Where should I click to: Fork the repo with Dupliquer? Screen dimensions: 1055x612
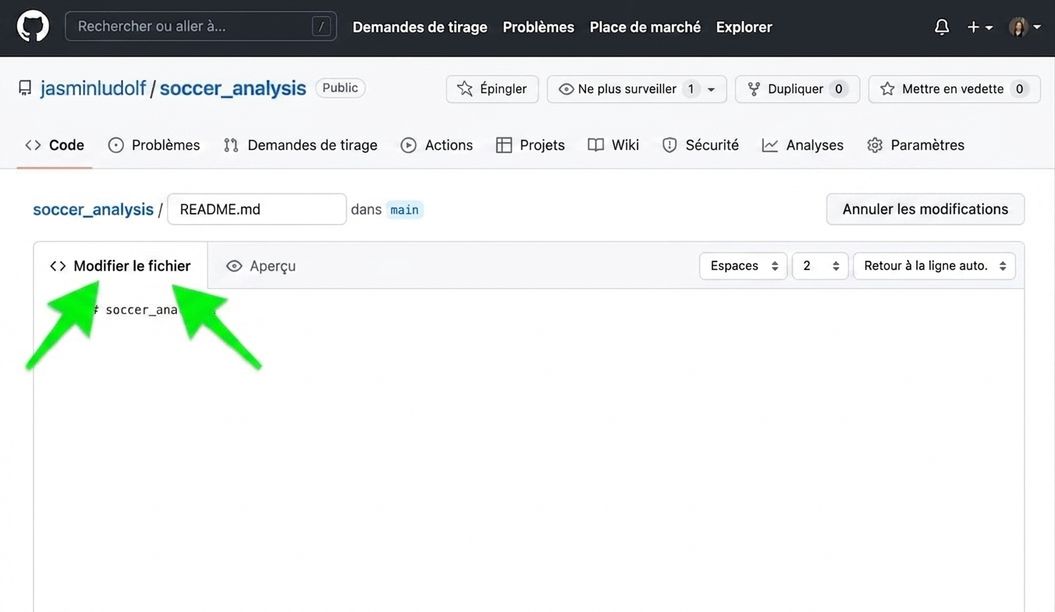click(x=797, y=89)
